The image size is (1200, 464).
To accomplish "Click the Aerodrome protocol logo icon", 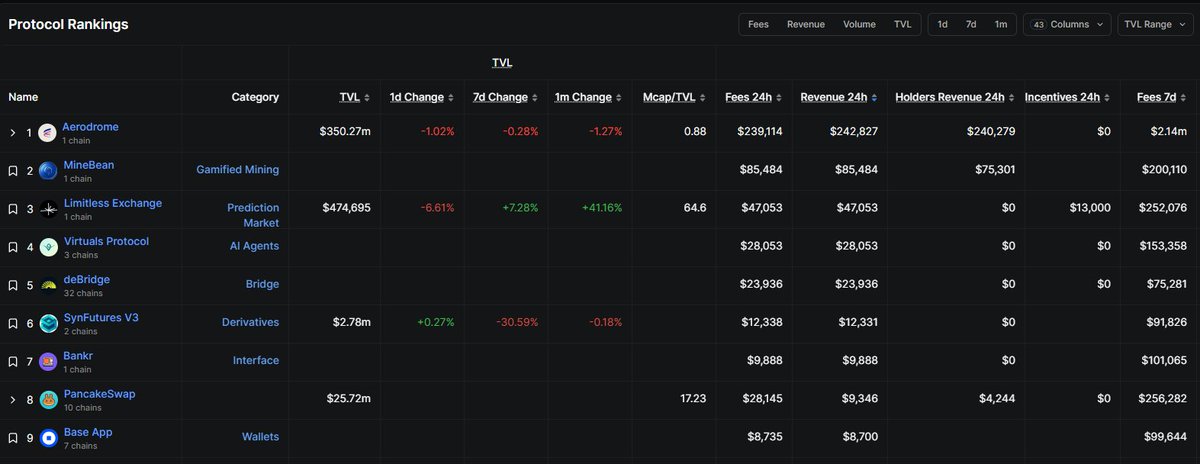I will [47, 133].
